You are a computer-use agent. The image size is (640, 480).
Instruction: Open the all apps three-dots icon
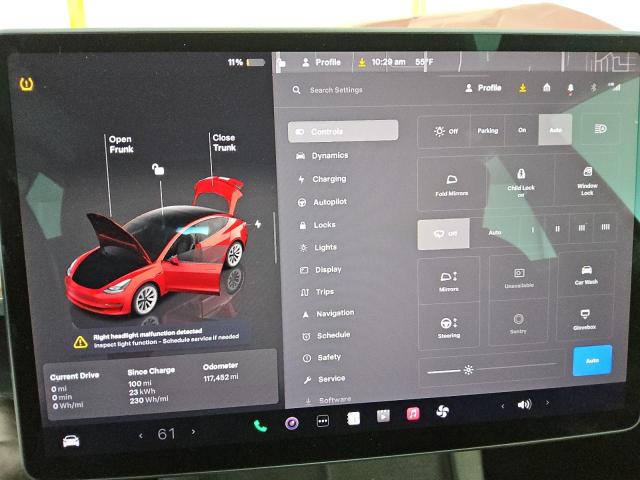(322, 421)
